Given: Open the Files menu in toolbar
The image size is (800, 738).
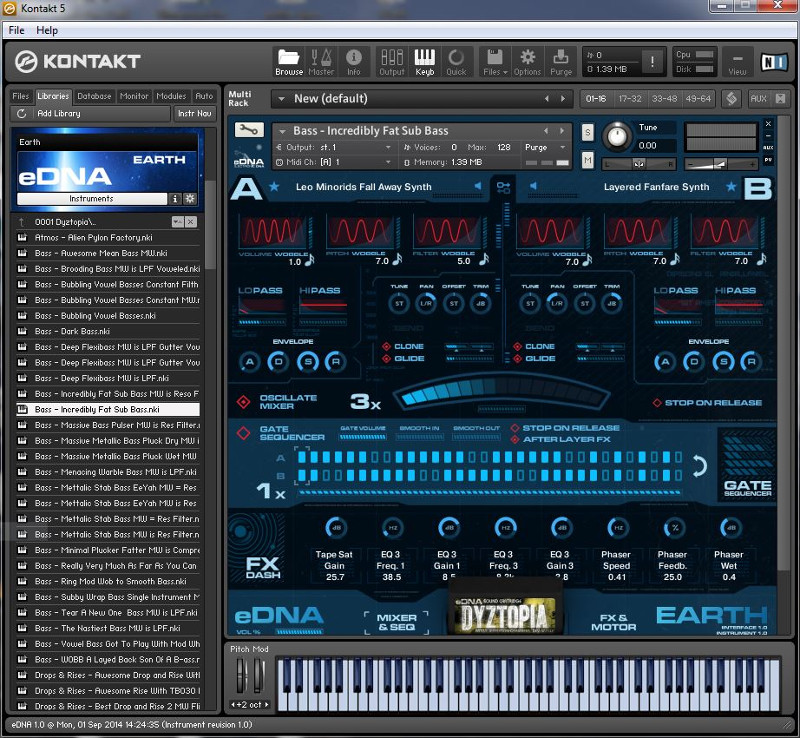Looking at the screenshot, I should click(x=495, y=62).
